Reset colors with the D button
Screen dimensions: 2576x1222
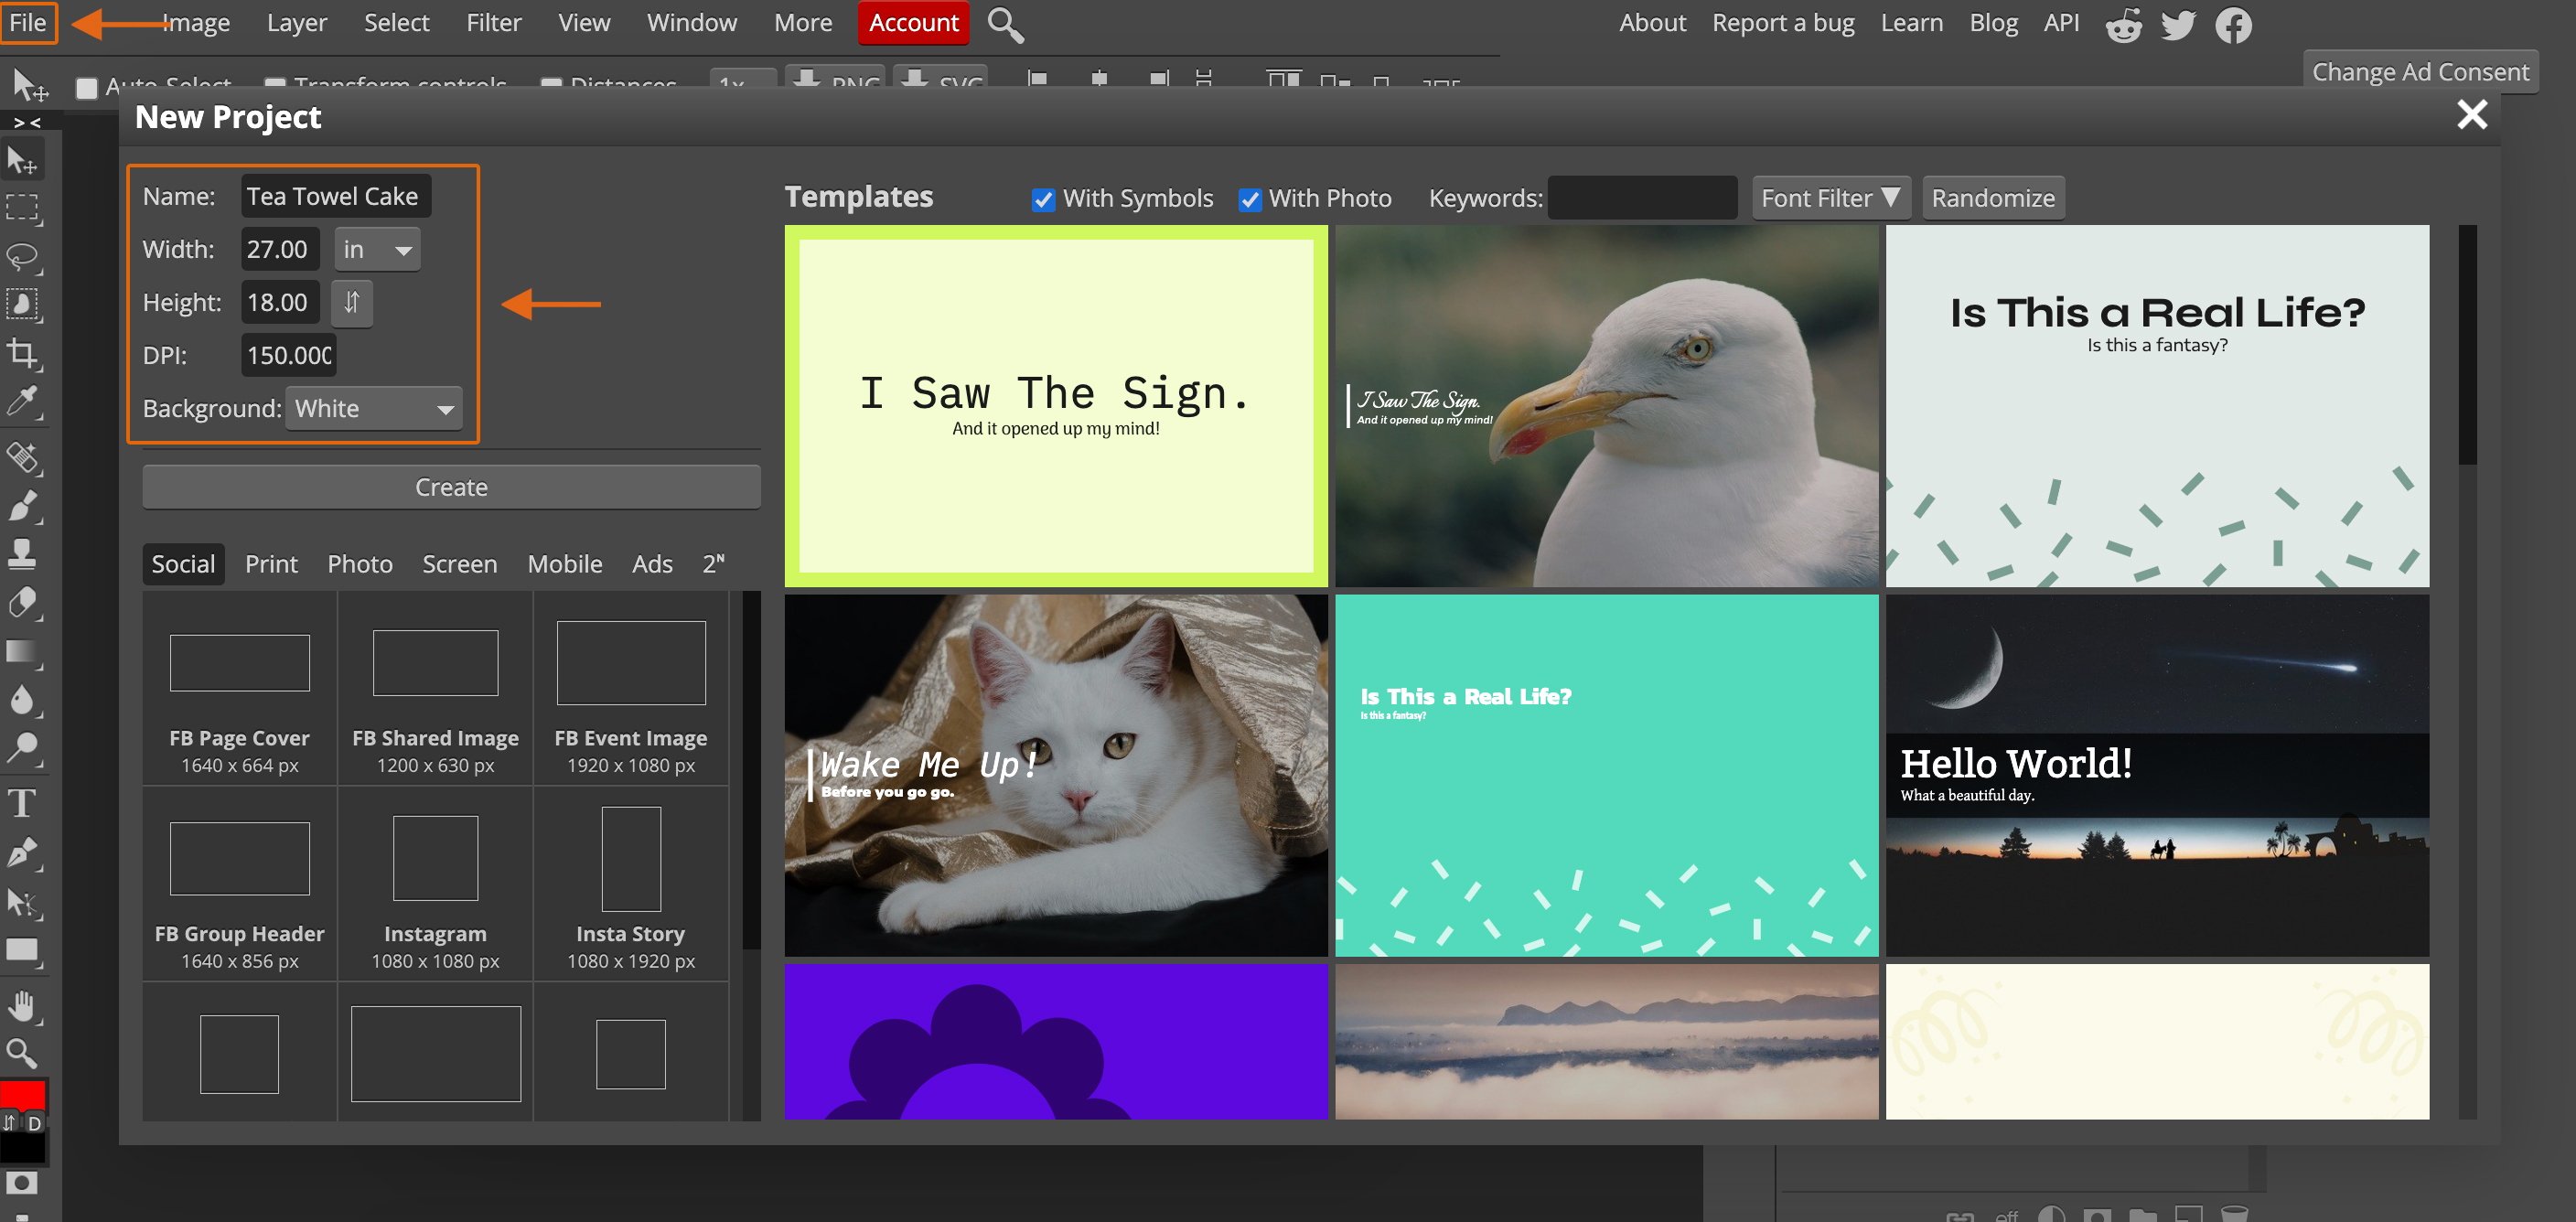[x=34, y=1123]
